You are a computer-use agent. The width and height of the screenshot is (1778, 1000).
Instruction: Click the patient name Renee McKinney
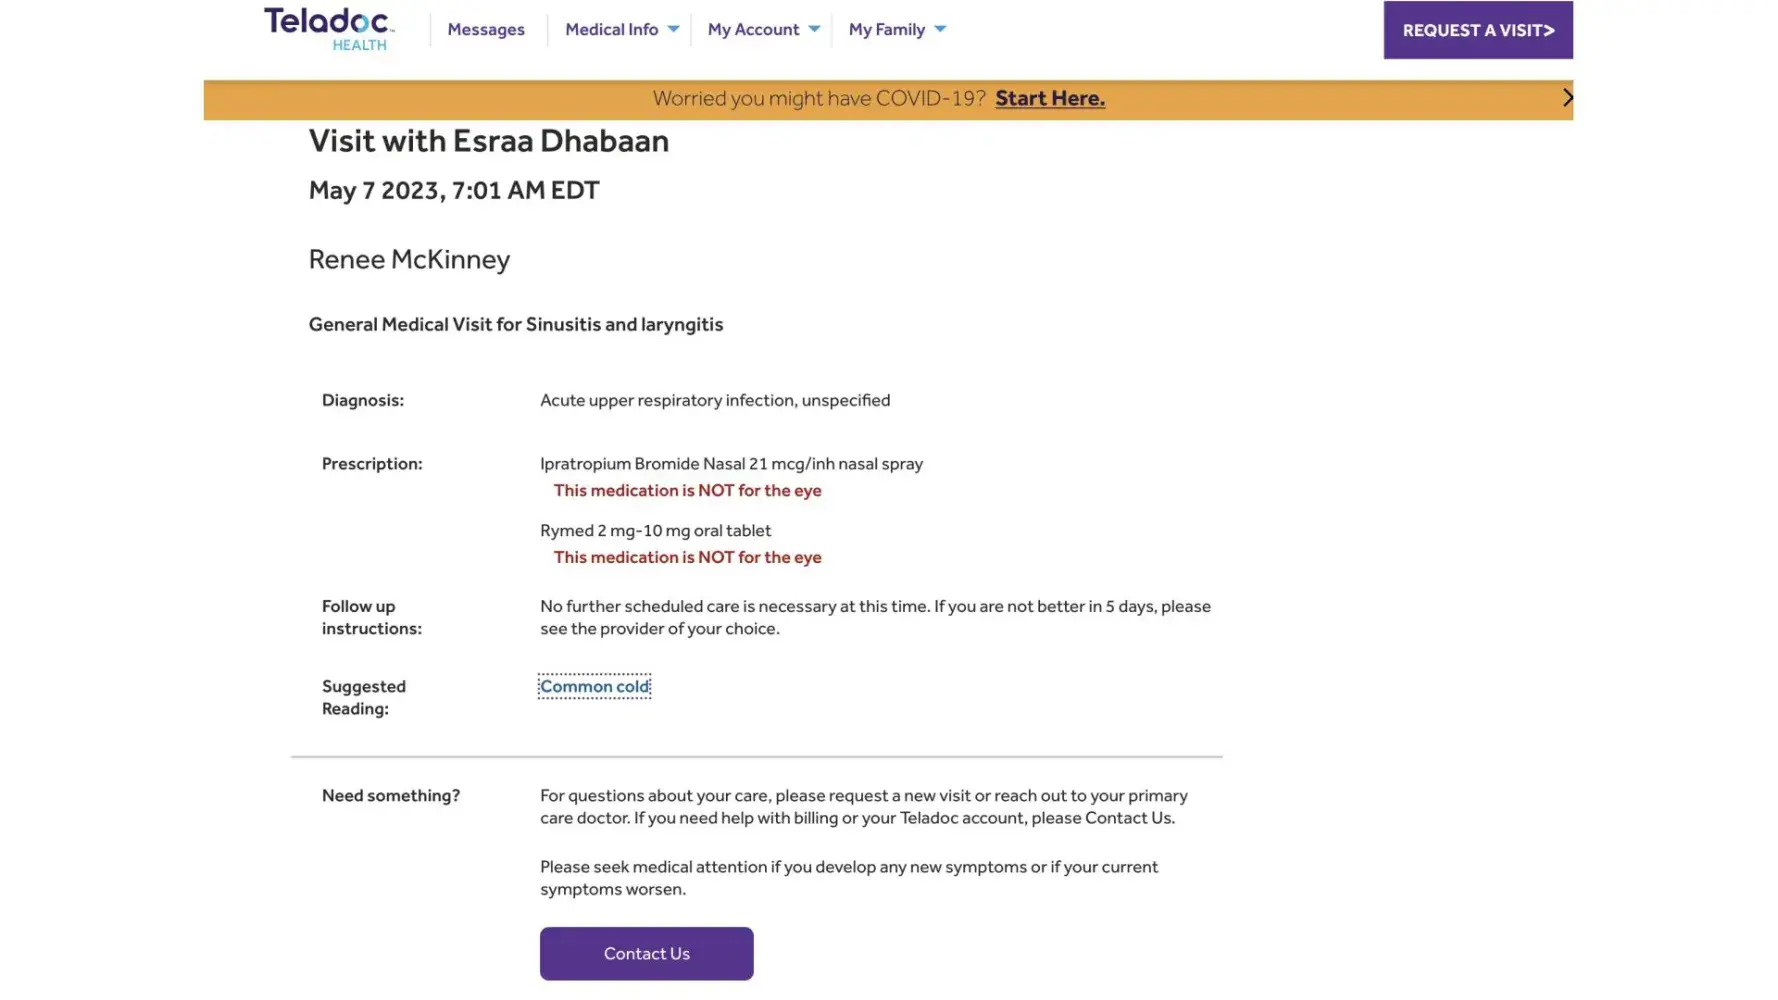click(x=409, y=260)
